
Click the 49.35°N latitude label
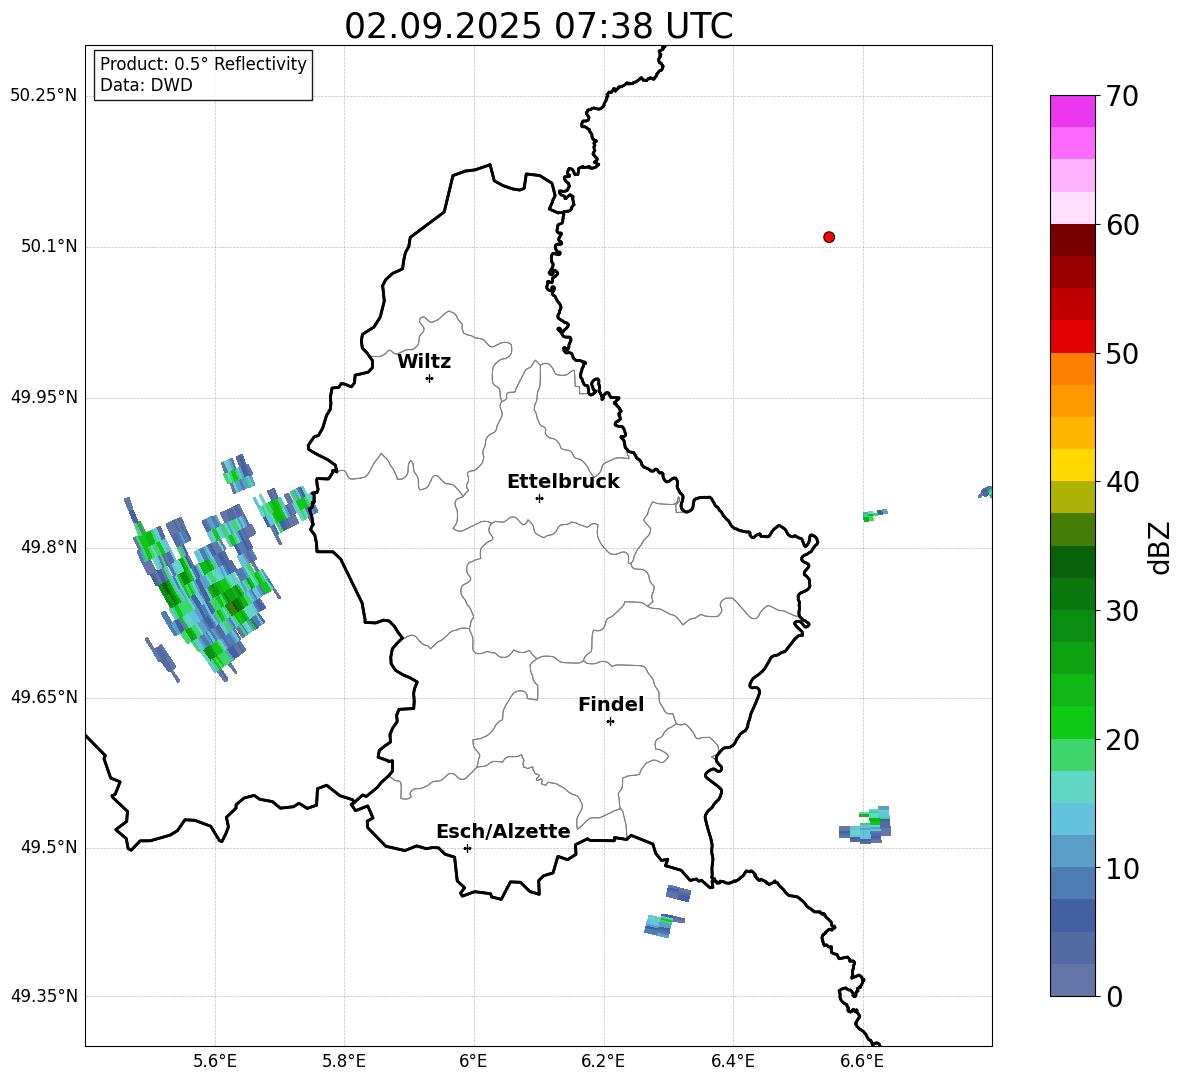click(44, 996)
